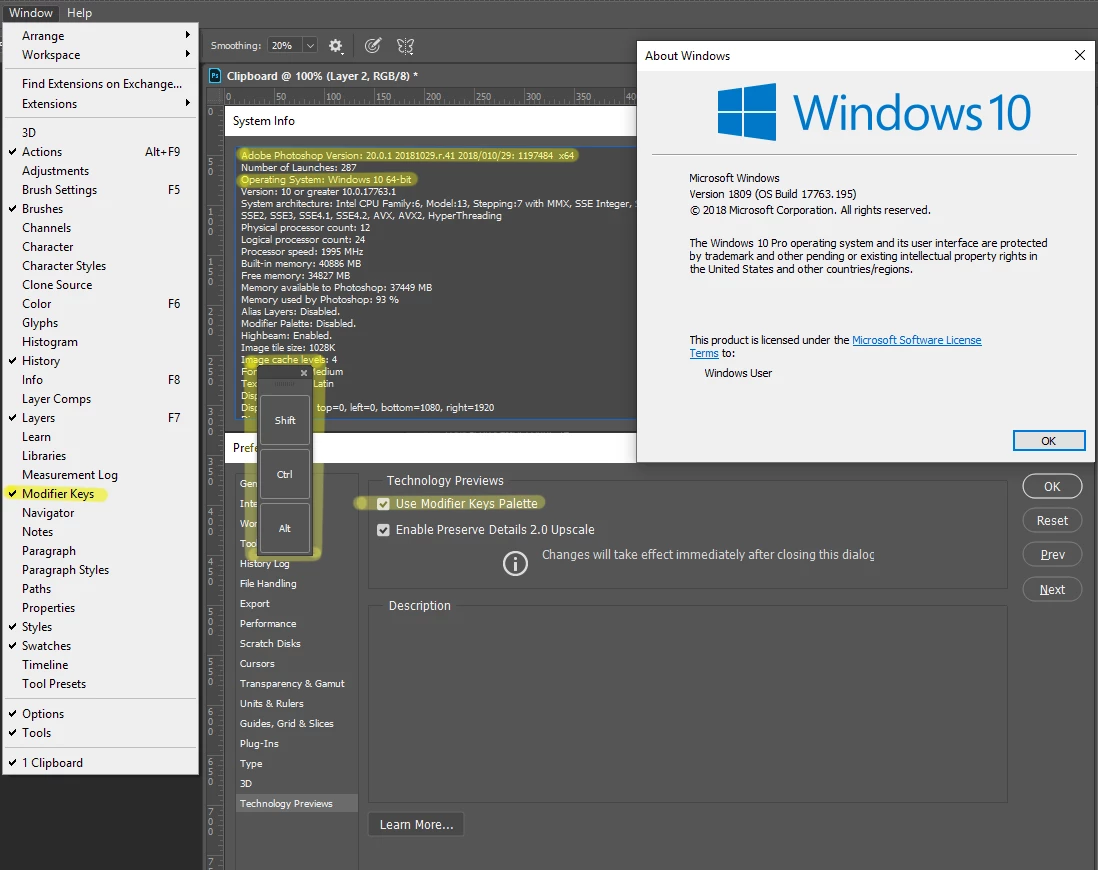Open Transparency & Gamut preferences category
This screenshot has height=870, width=1098.
[297, 684]
